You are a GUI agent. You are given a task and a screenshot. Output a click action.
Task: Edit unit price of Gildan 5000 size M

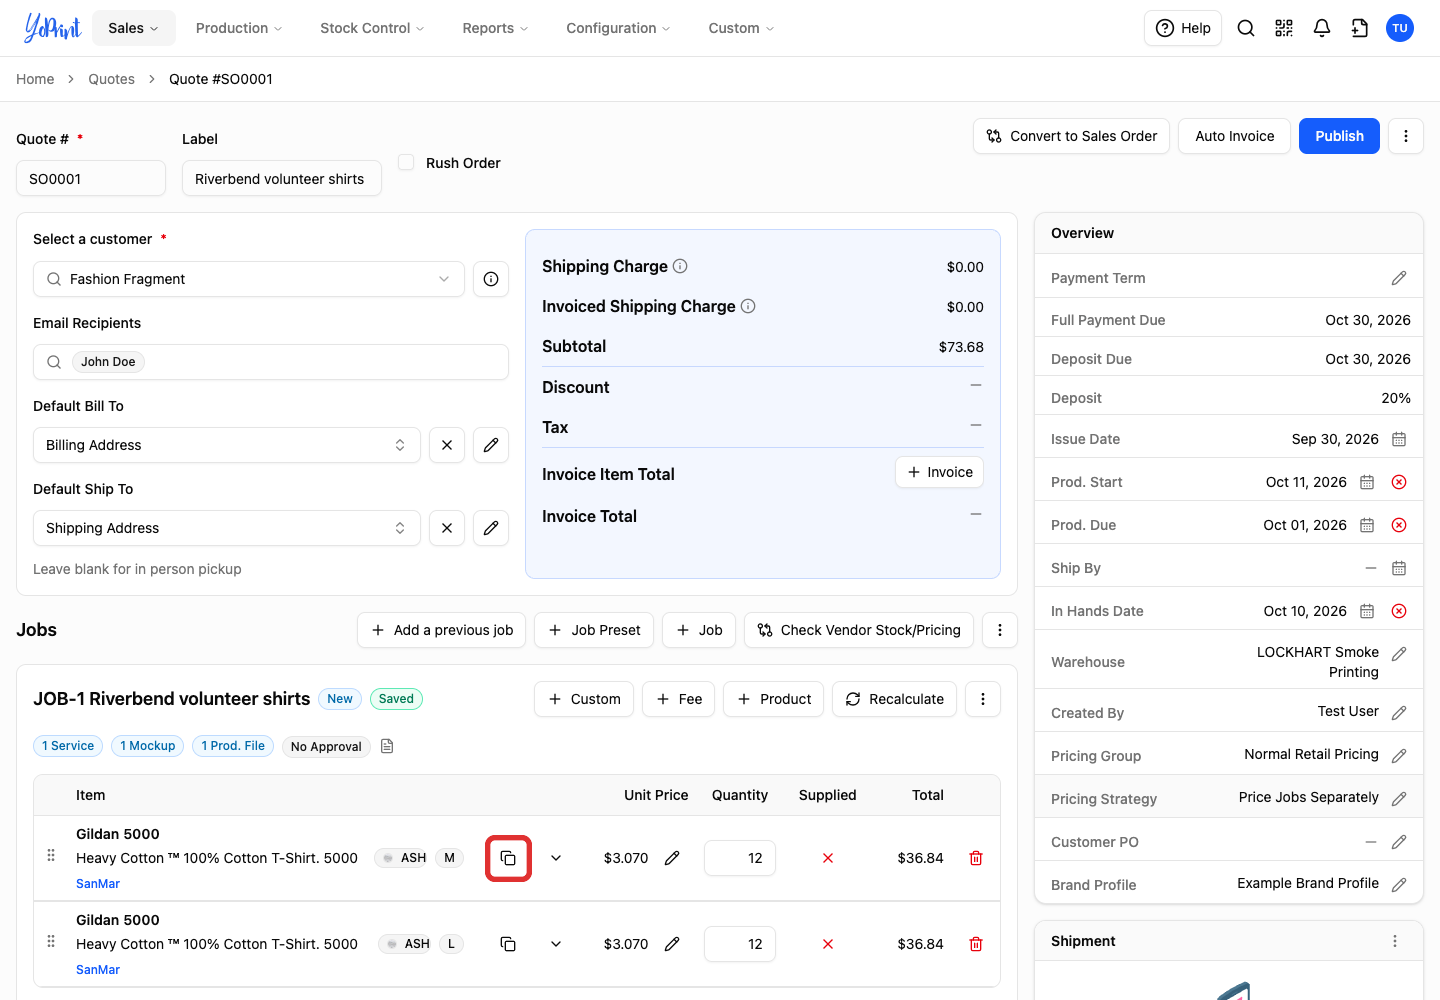[672, 858]
